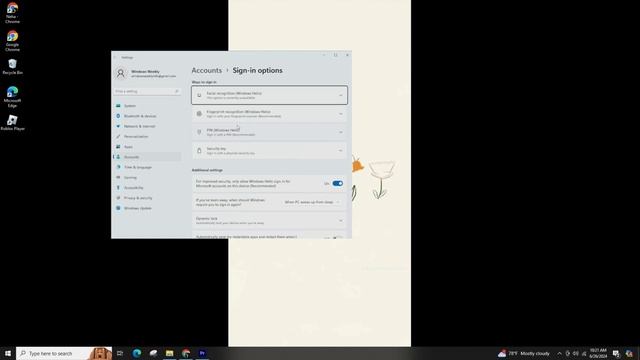640x360 pixels.
Task: Open Google Chrome desktop shortcut
Action: pos(12,41)
